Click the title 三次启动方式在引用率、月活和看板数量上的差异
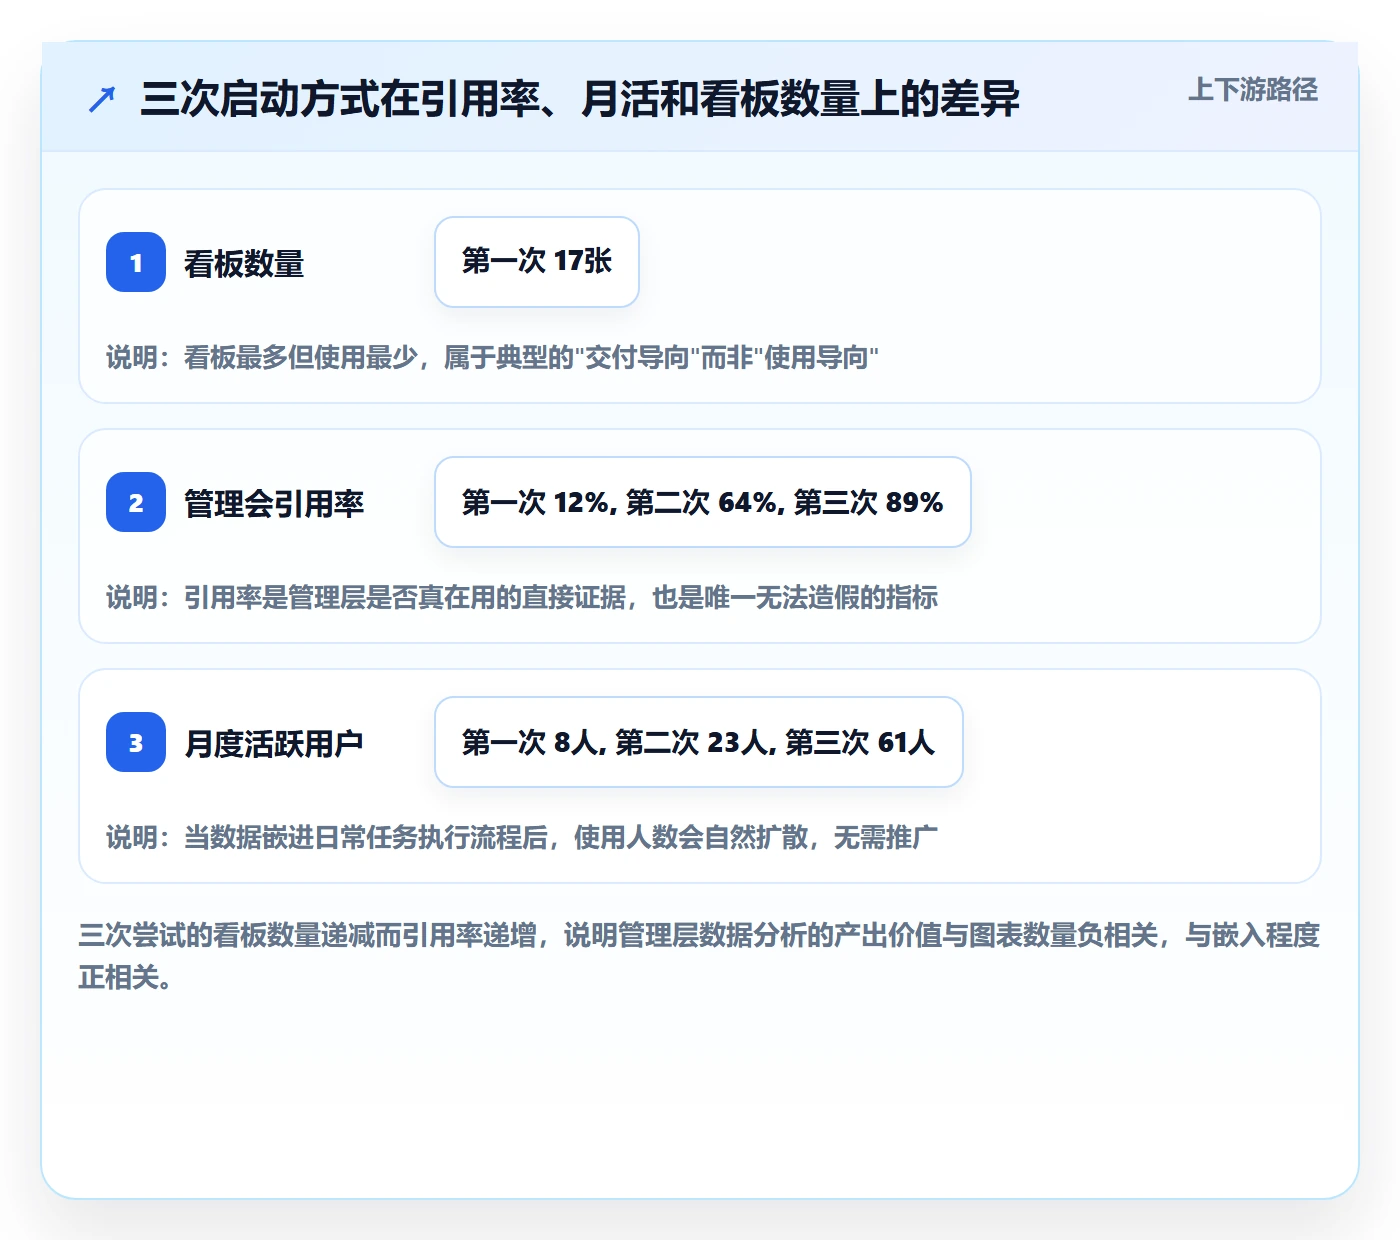The width and height of the screenshot is (1400, 1240). [x=580, y=99]
